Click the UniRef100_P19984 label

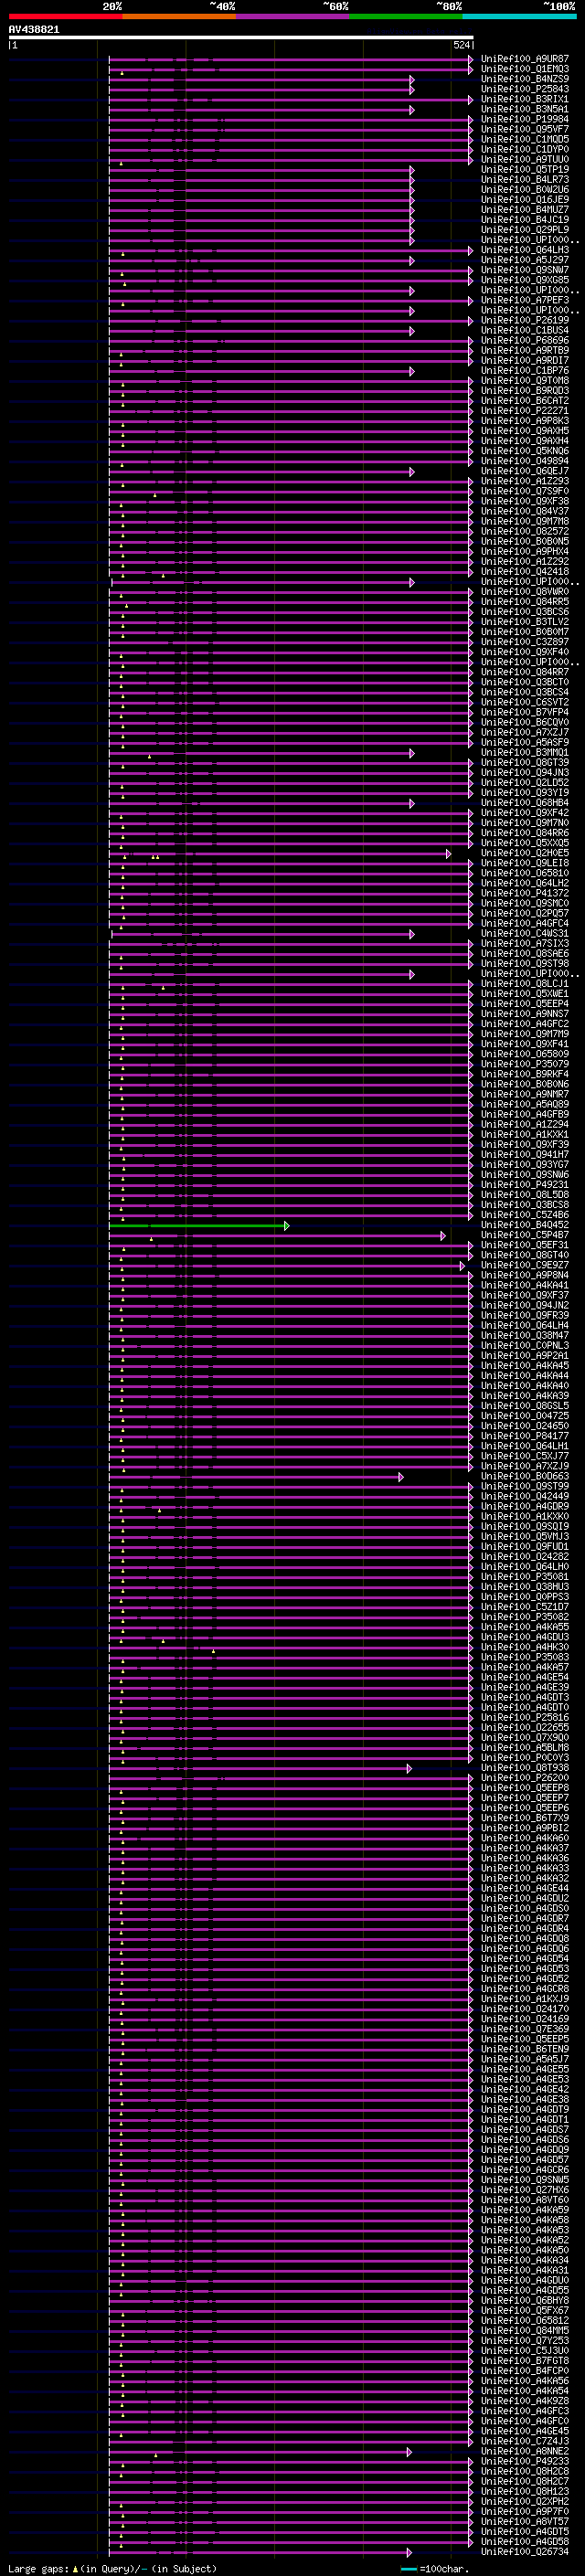coord(525,120)
